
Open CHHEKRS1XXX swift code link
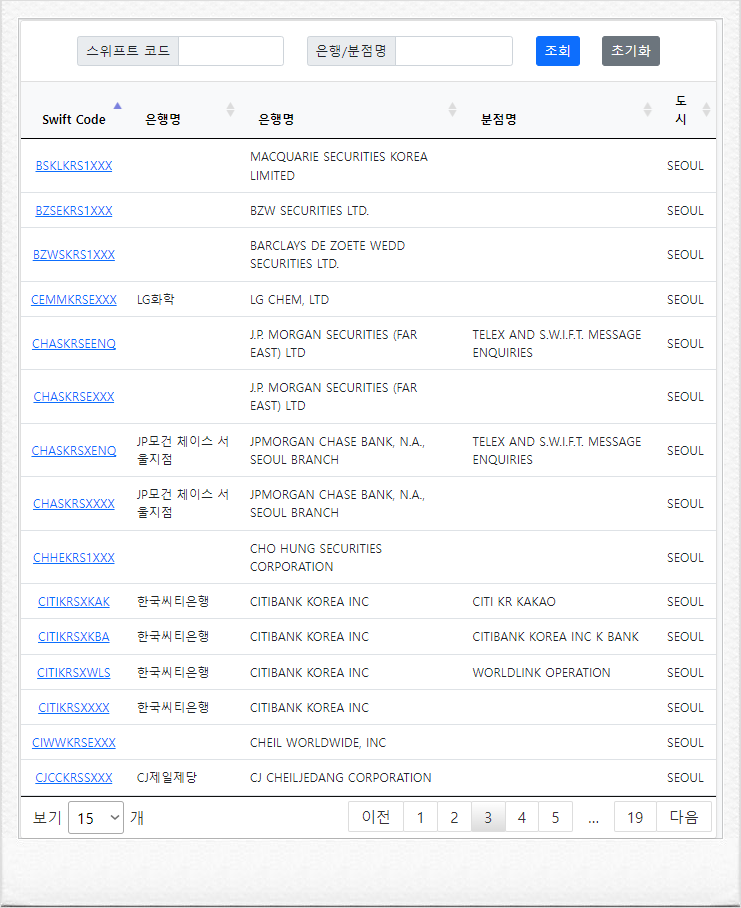tap(74, 558)
